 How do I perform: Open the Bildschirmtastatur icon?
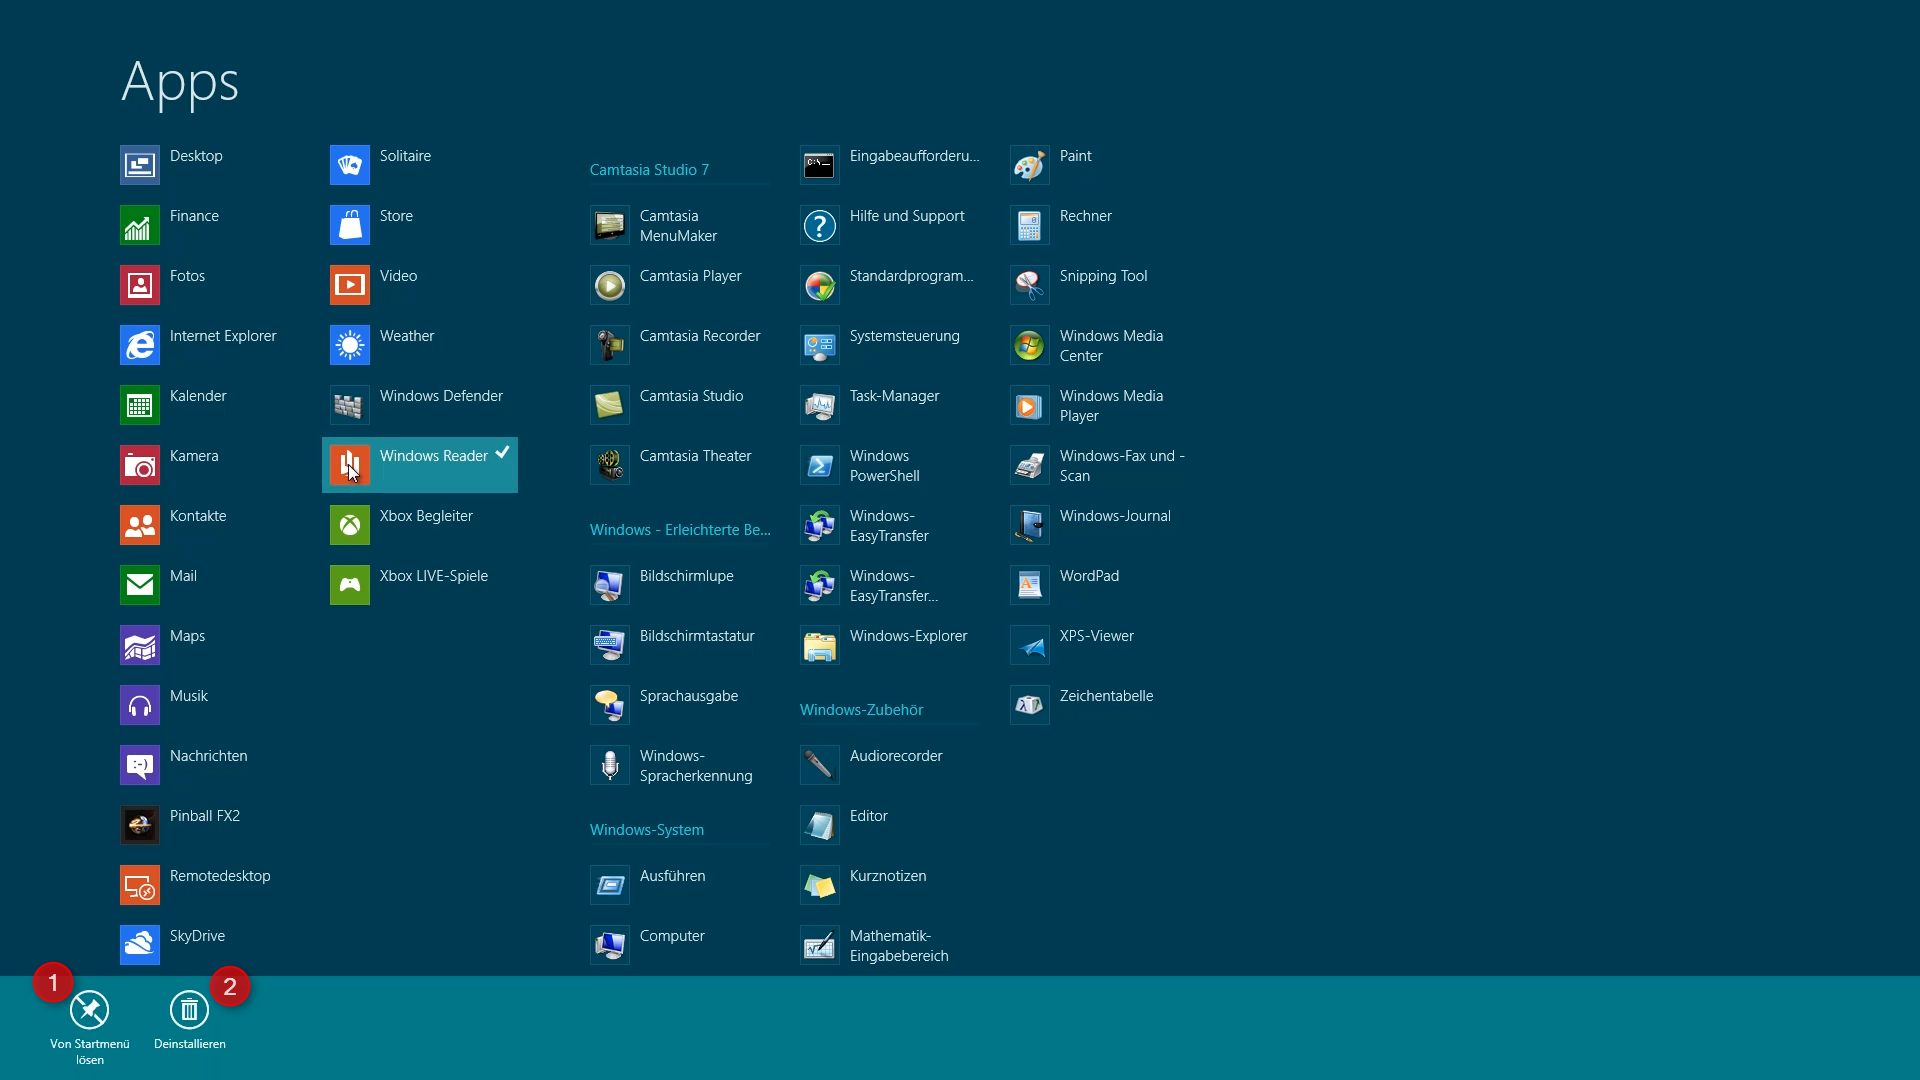(x=610, y=645)
